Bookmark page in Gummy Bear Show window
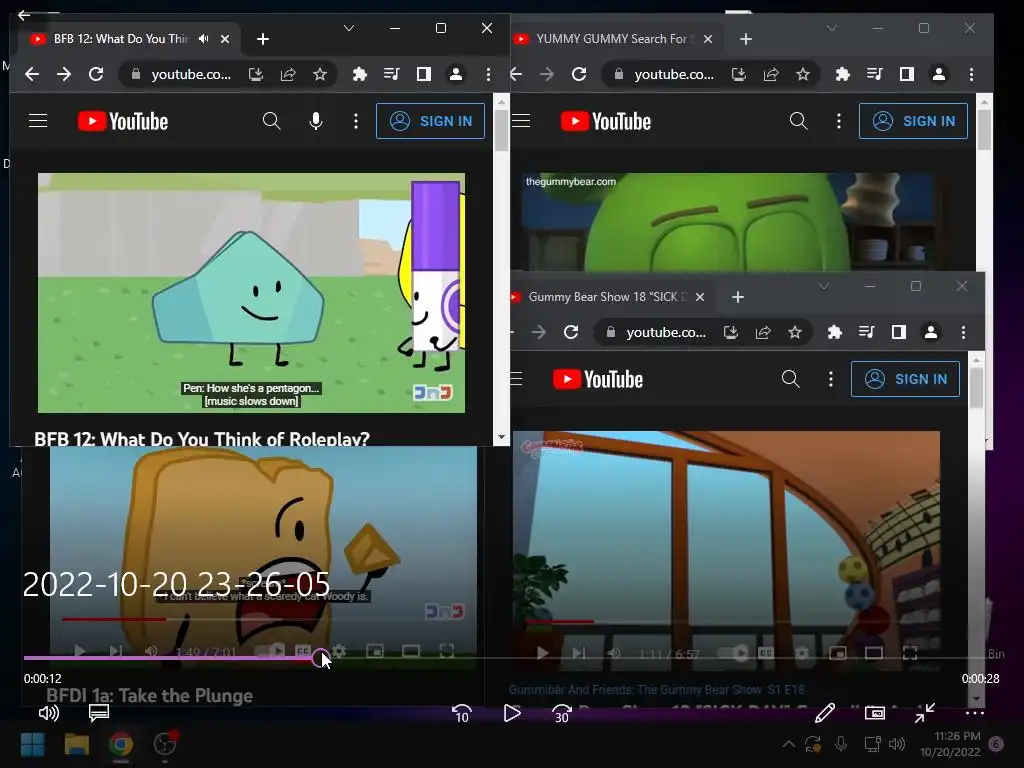The width and height of the screenshot is (1024, 768). pos(795,332)
